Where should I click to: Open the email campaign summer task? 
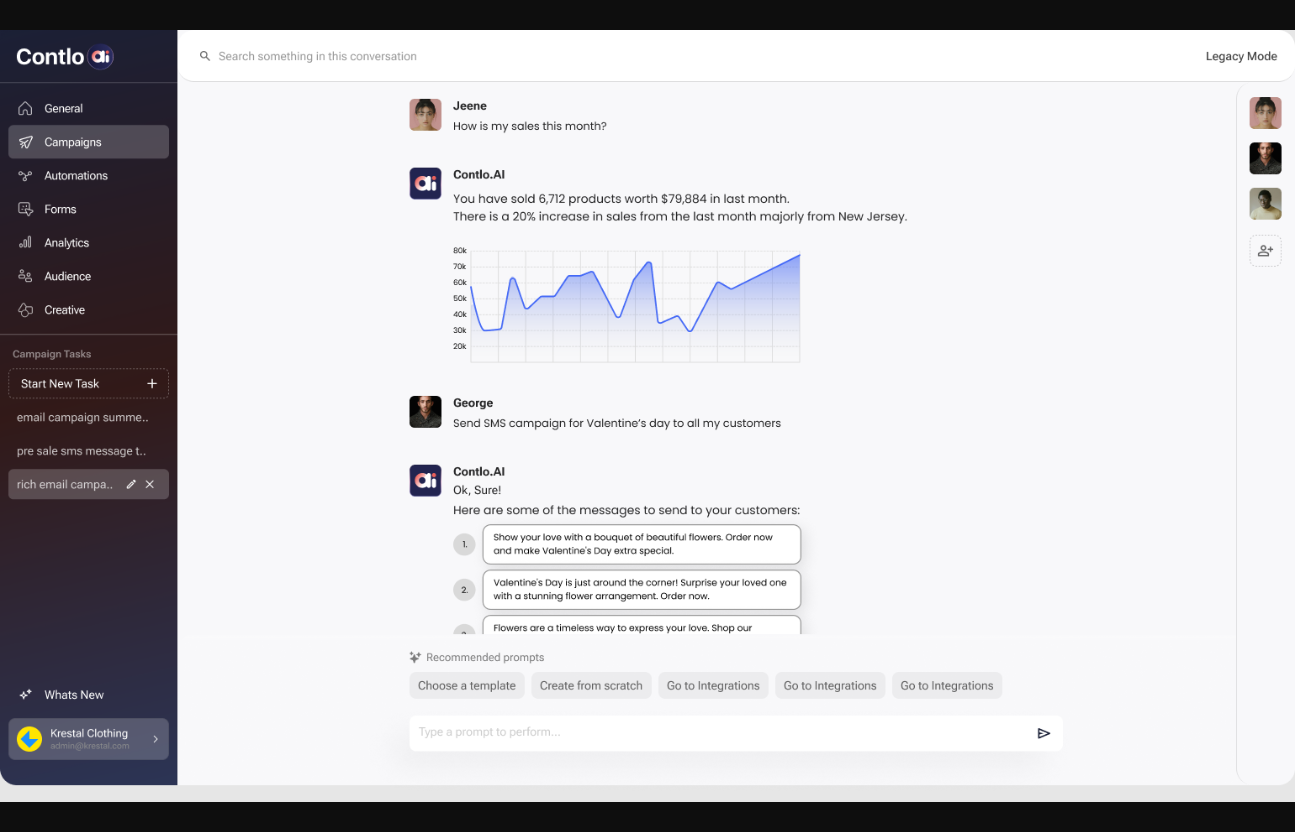[x=82, y=418]
